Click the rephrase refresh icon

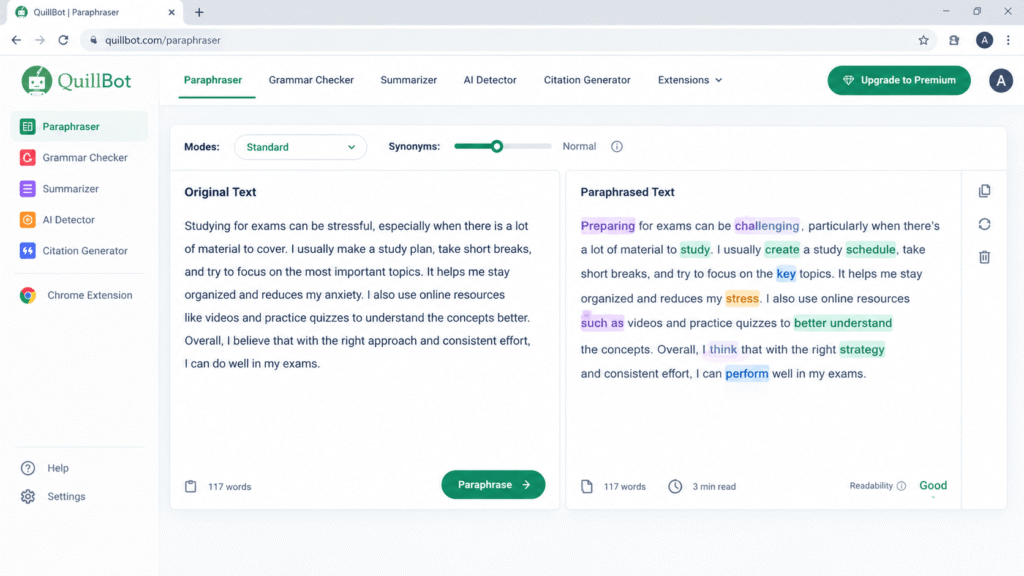984,224
